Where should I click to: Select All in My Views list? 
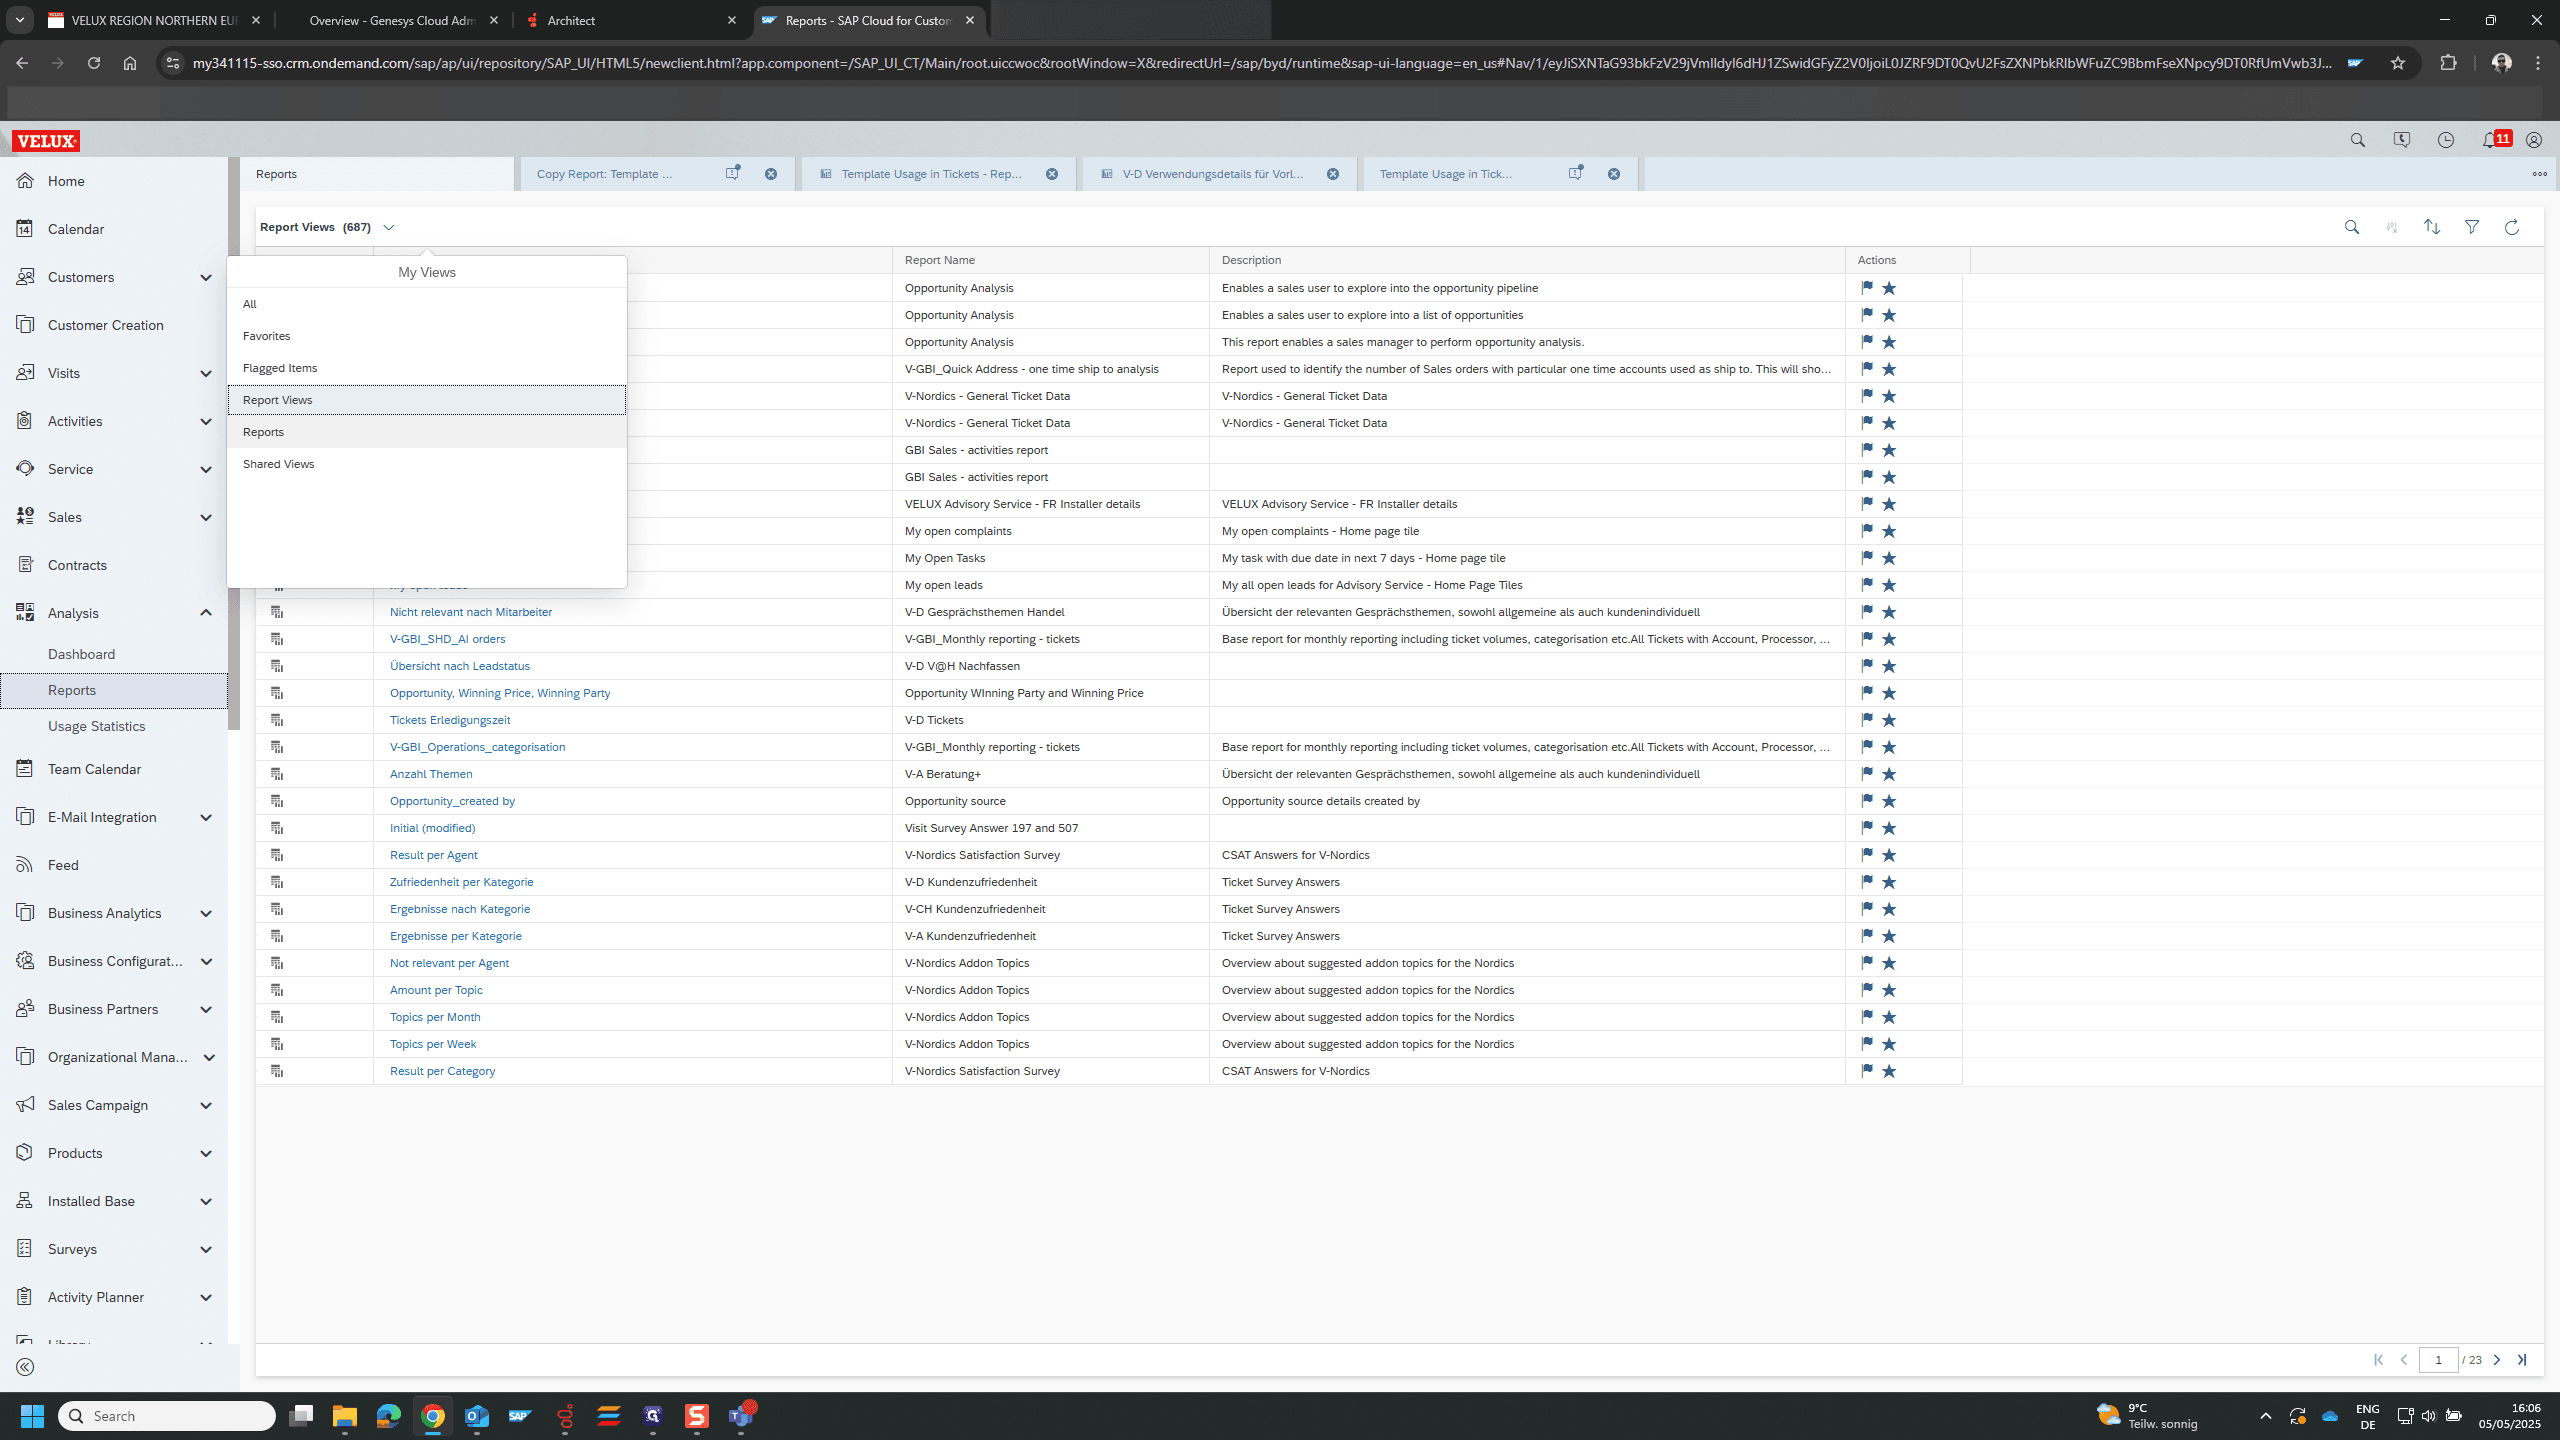pos(427,304)
